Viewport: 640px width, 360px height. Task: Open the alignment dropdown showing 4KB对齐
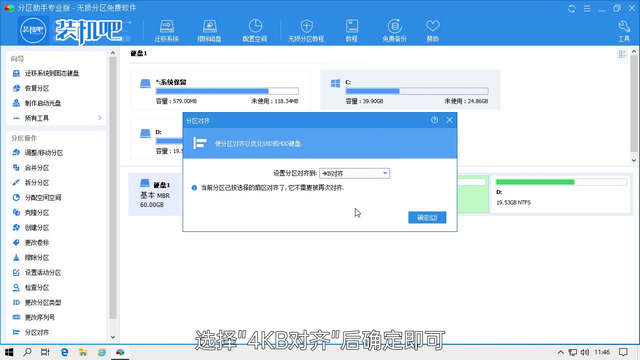(354, 173)
